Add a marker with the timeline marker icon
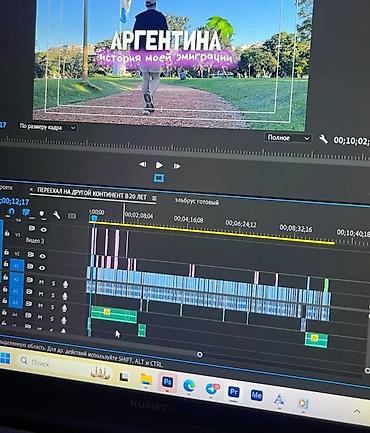This screenshot has height=433, width=370. coord(42,214)
